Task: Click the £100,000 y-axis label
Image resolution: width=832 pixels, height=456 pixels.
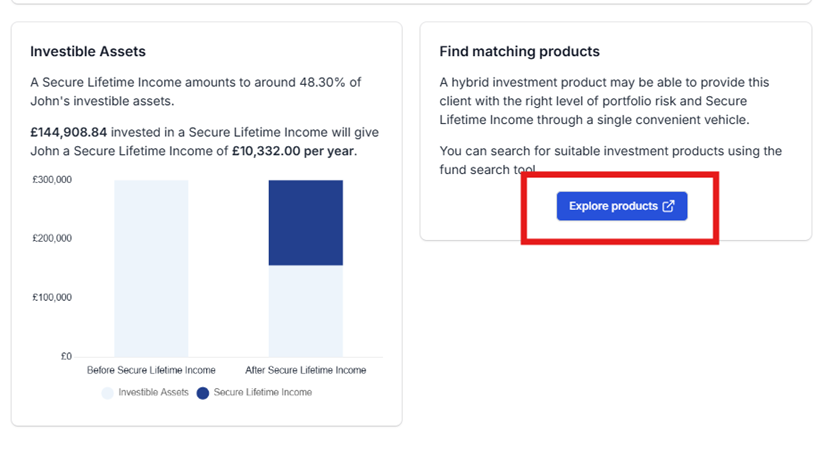Action: tap(52, 297)
